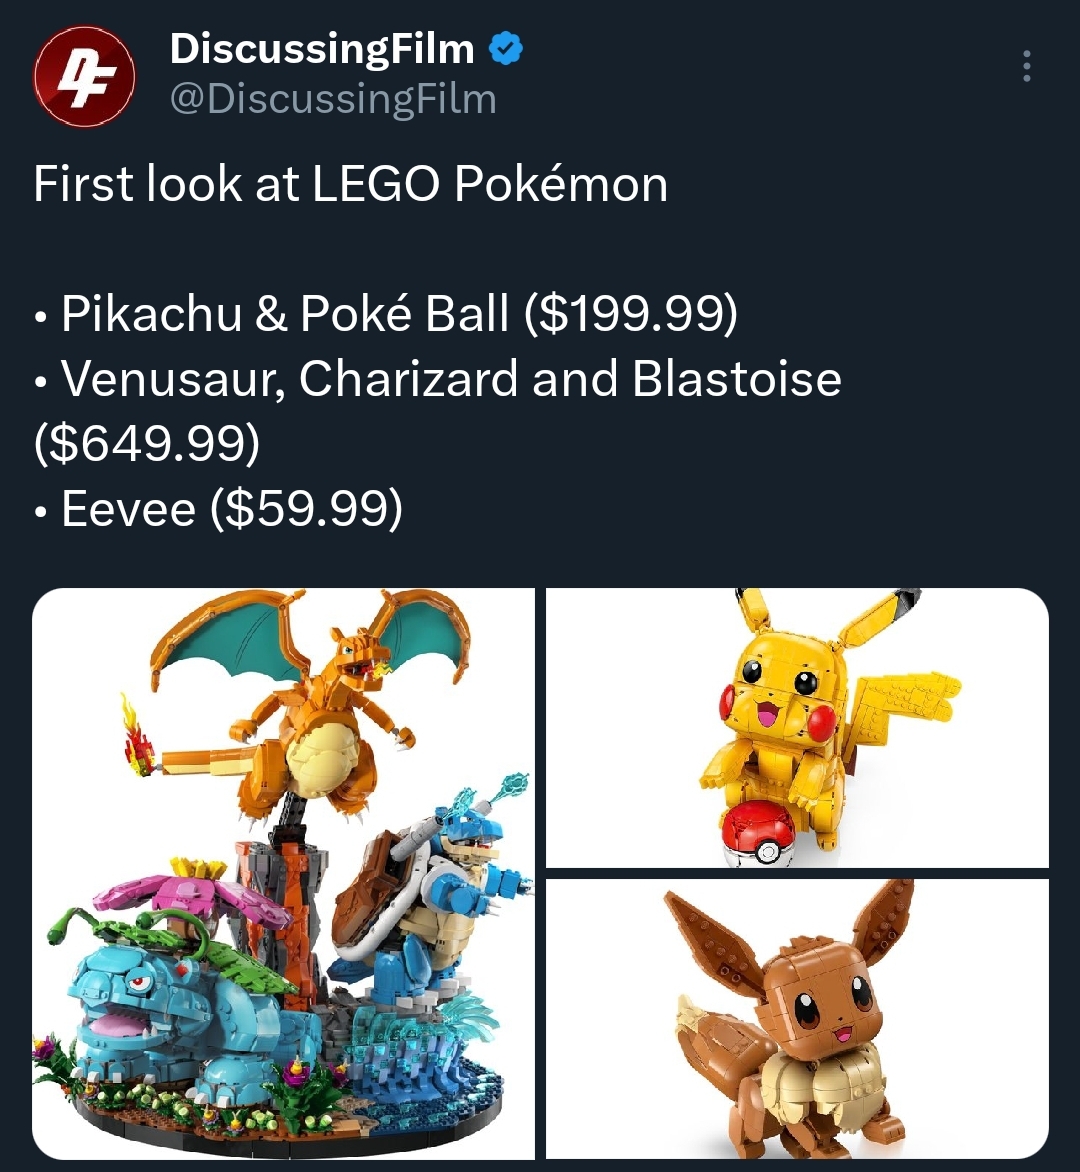Open the DiscussingFilm display name
The width and height of the screenshot is (1080, 1172).
(322, 49)
